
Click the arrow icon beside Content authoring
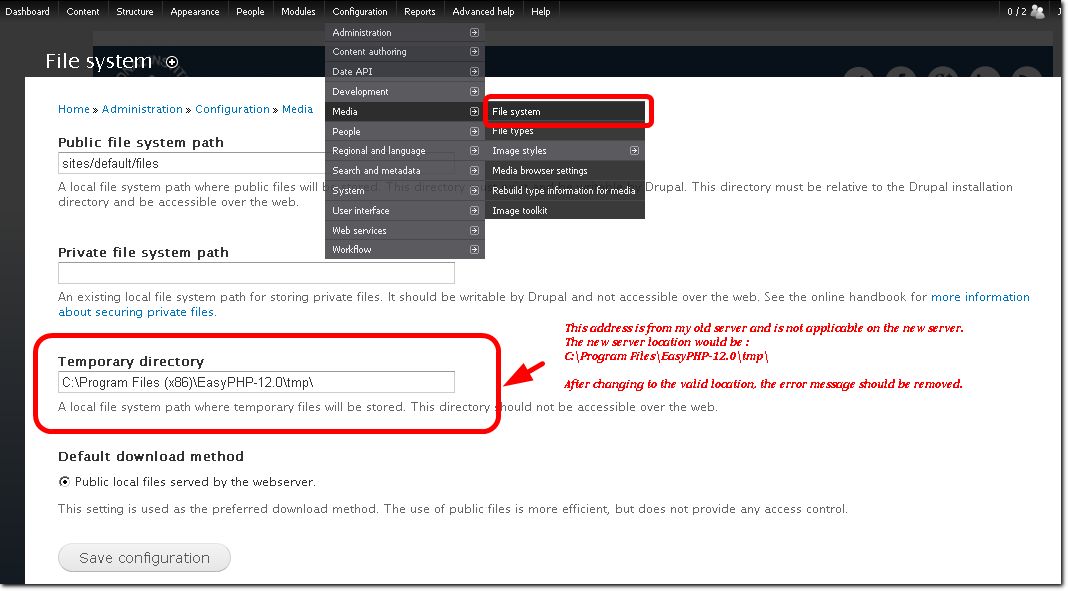pyautogui.click(x=474, y=52)
